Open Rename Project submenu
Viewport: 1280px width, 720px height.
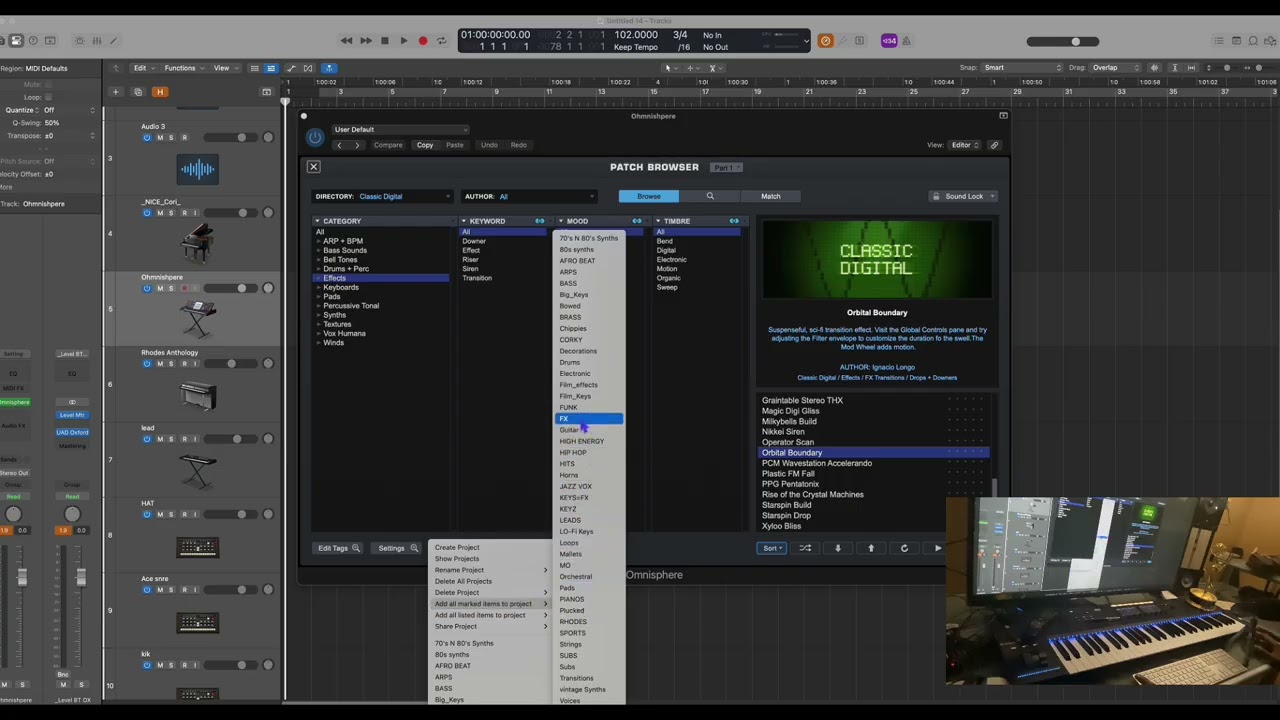(490, 570)
